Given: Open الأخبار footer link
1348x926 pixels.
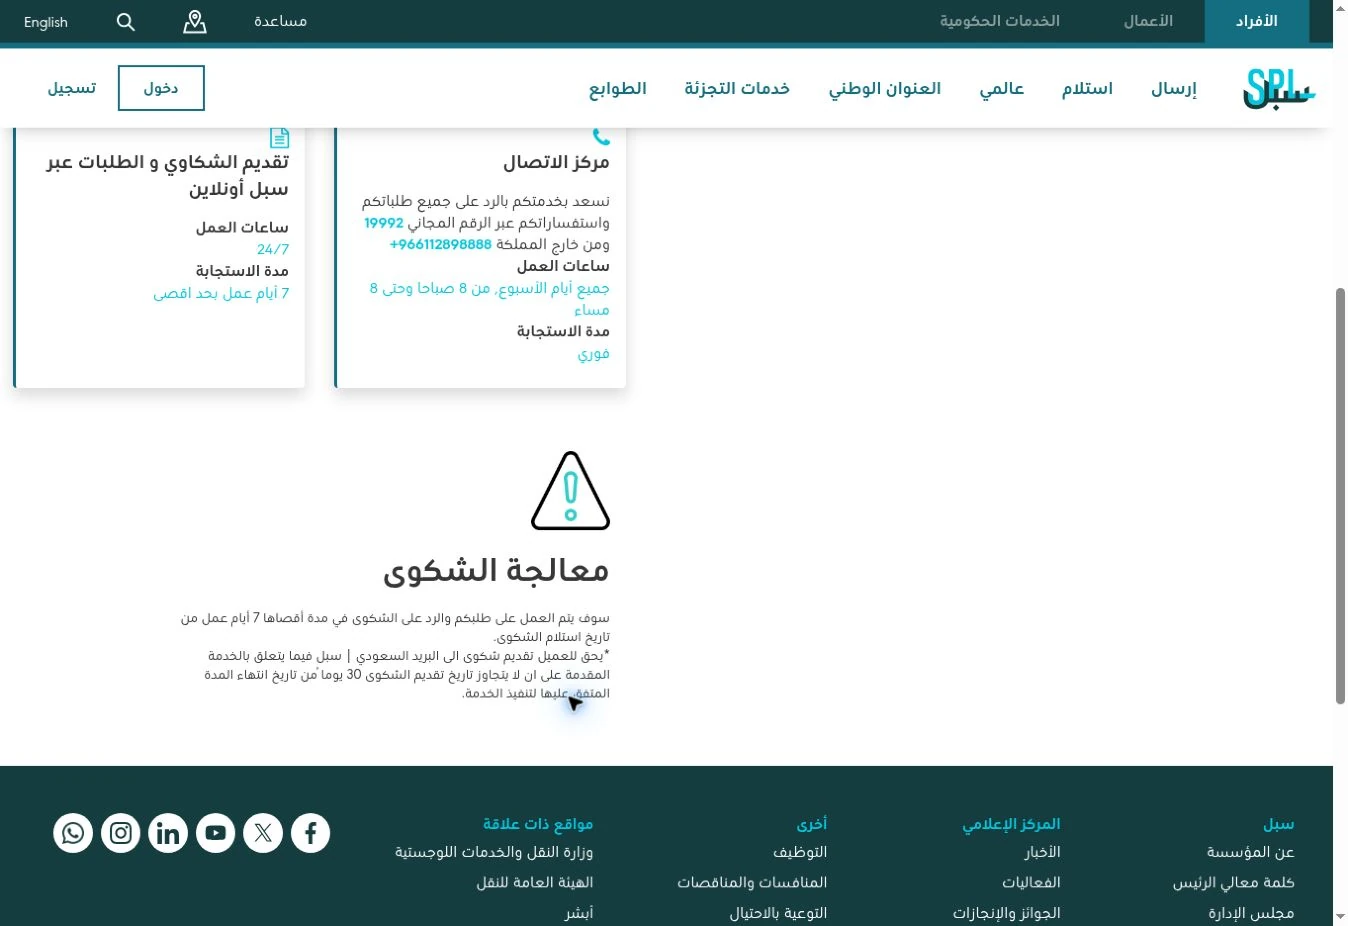Looking at the screenshot, I should click(x=1042, y=852).
